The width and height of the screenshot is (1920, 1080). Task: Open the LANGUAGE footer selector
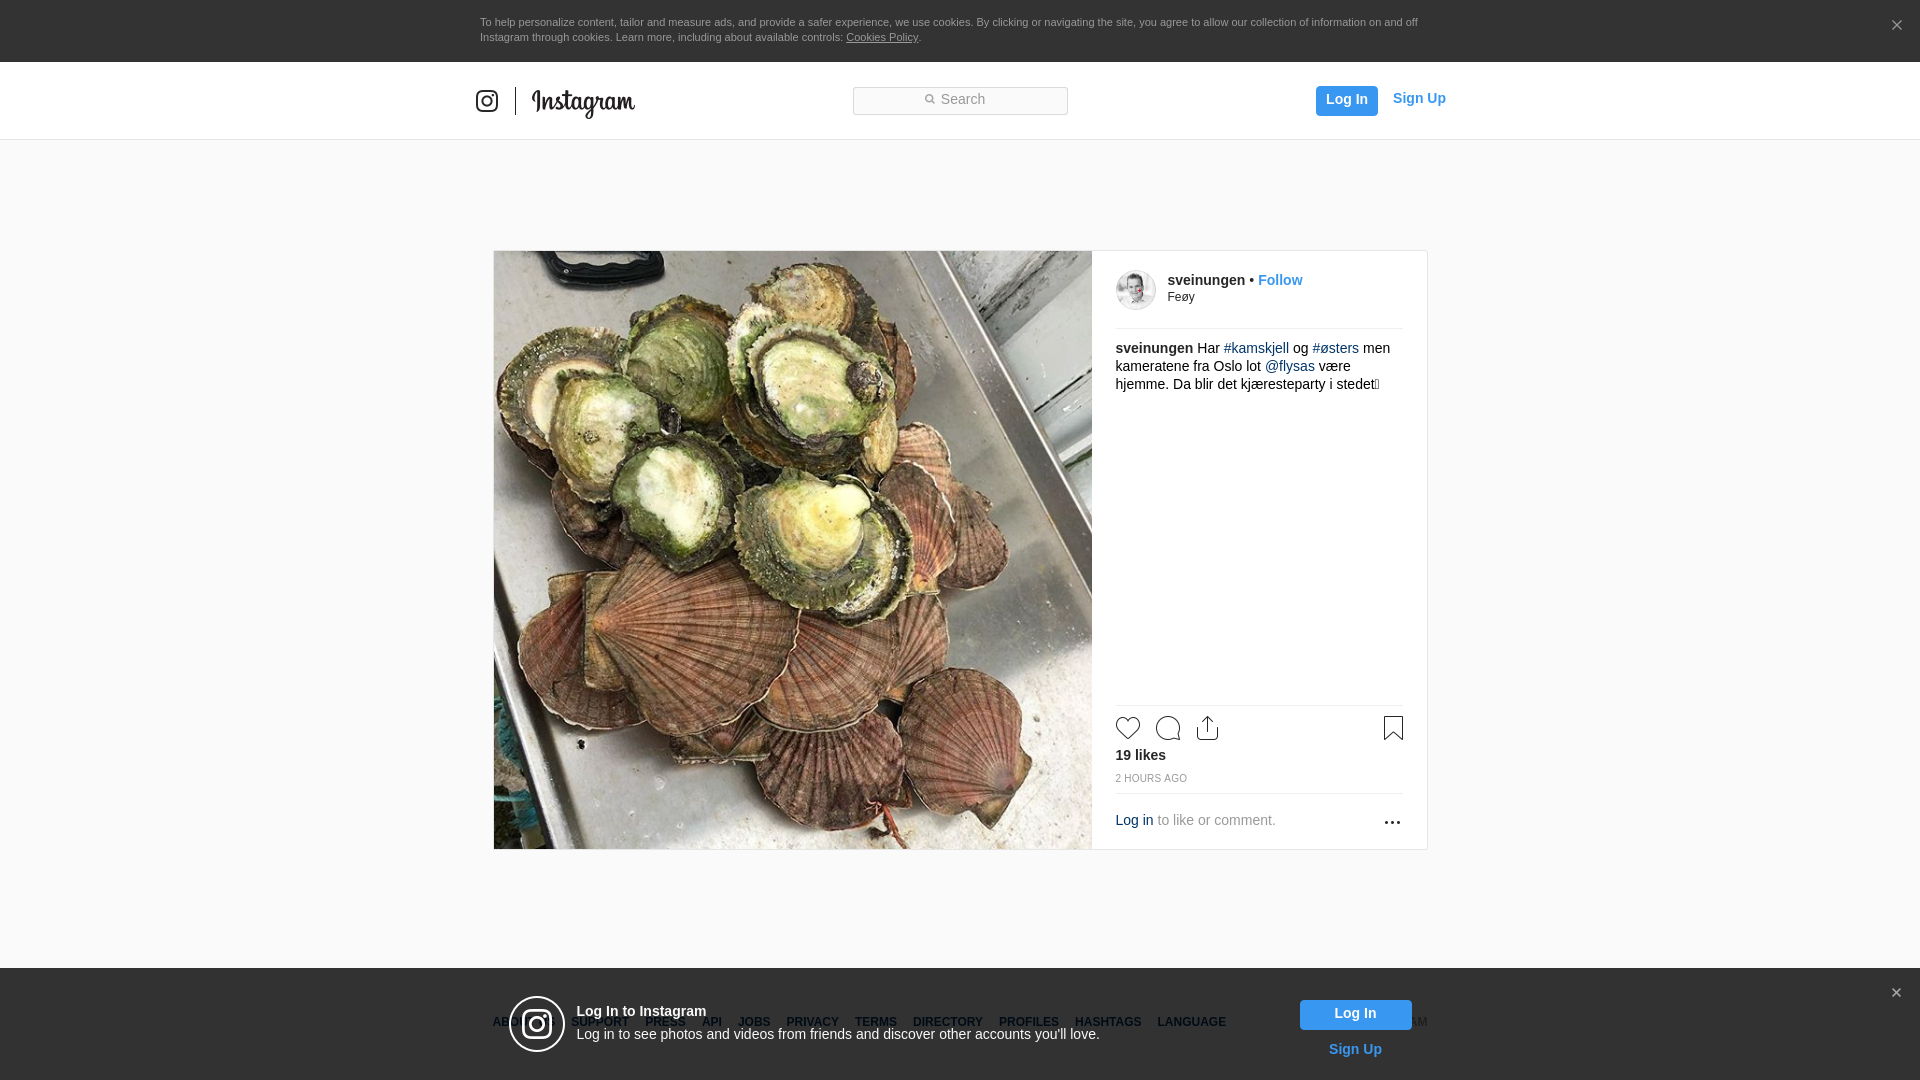tap(1191, 1022)
